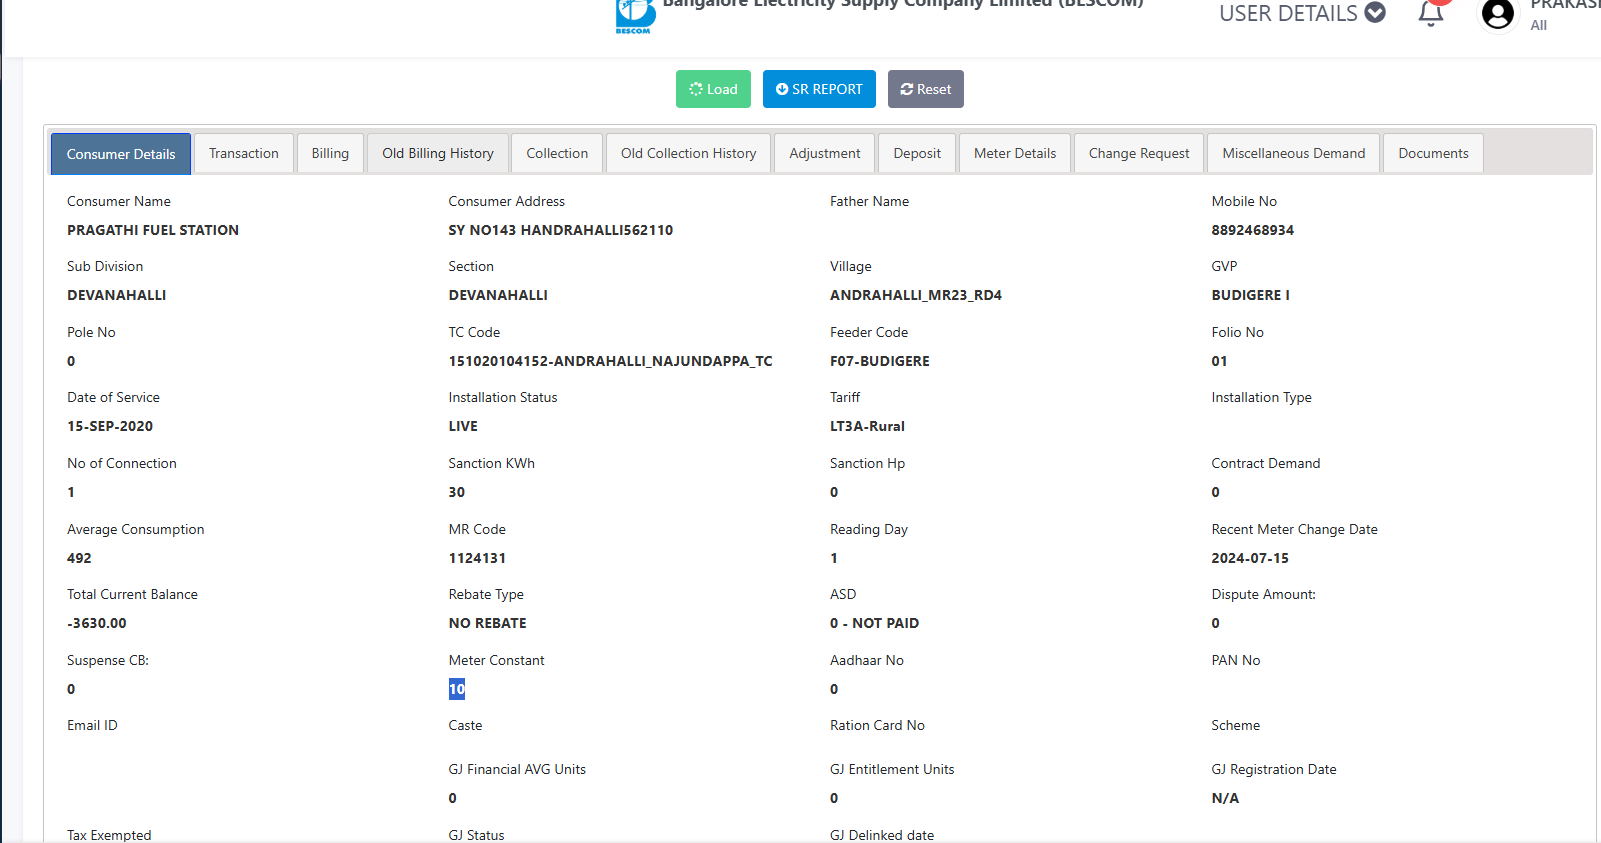Click the village value ANDRAHALLI_MR23_RD4

tap(916, 295)
